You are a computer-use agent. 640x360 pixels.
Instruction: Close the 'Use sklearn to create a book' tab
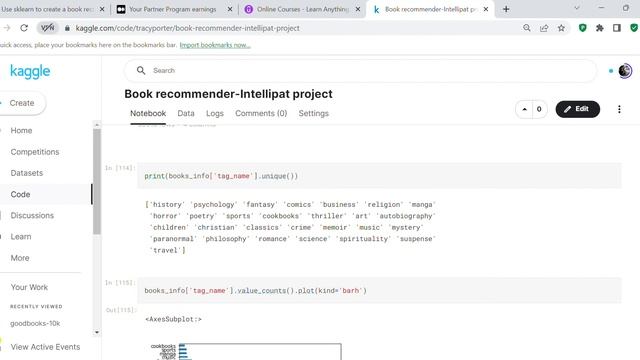pyautogui.click(x=102, y=9)
